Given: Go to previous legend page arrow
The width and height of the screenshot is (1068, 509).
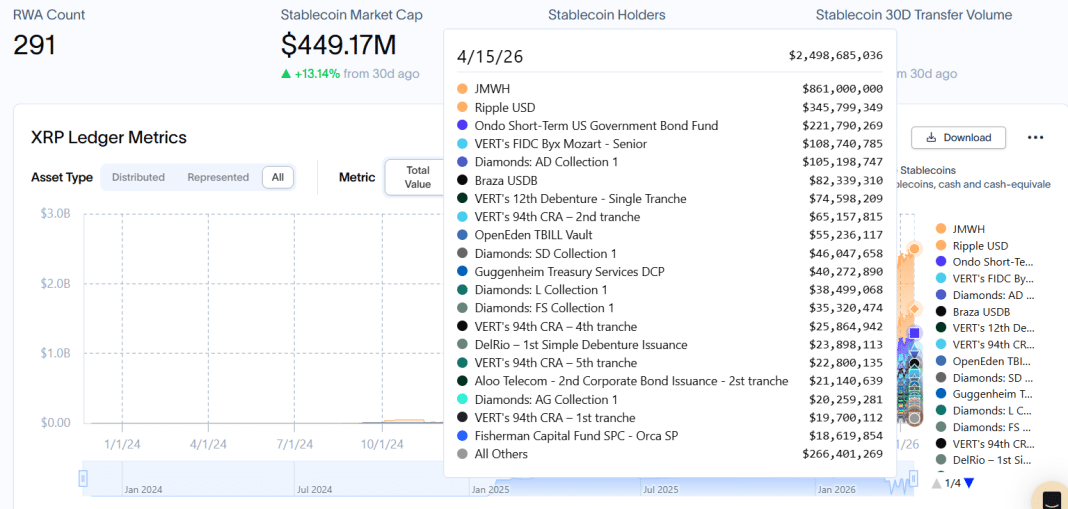Looking at the screenshot, I should coord(936,483).
